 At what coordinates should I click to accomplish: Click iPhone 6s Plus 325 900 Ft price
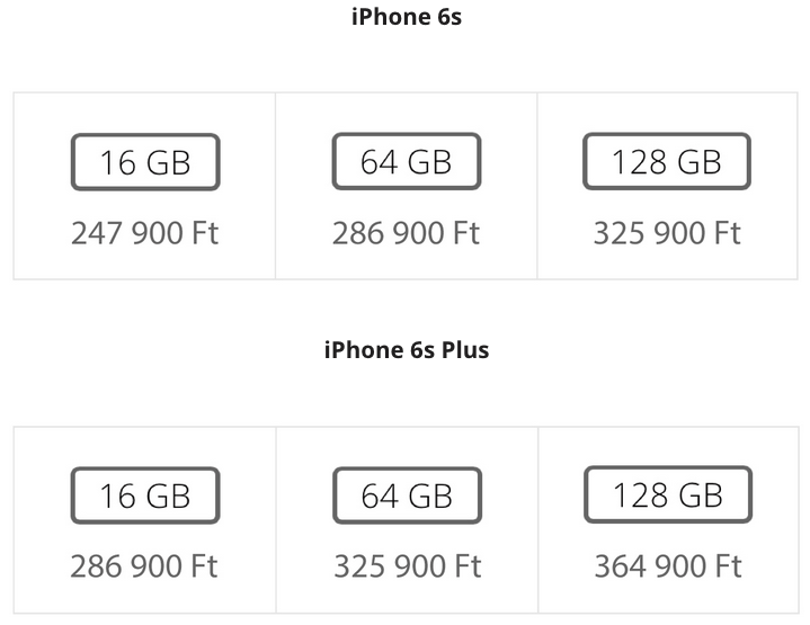[408, 566]
